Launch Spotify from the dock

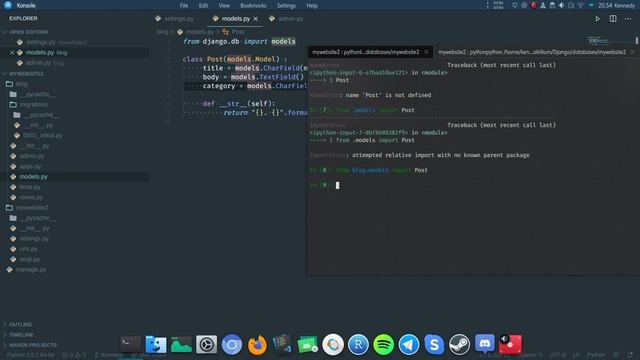tap(383, 345)
